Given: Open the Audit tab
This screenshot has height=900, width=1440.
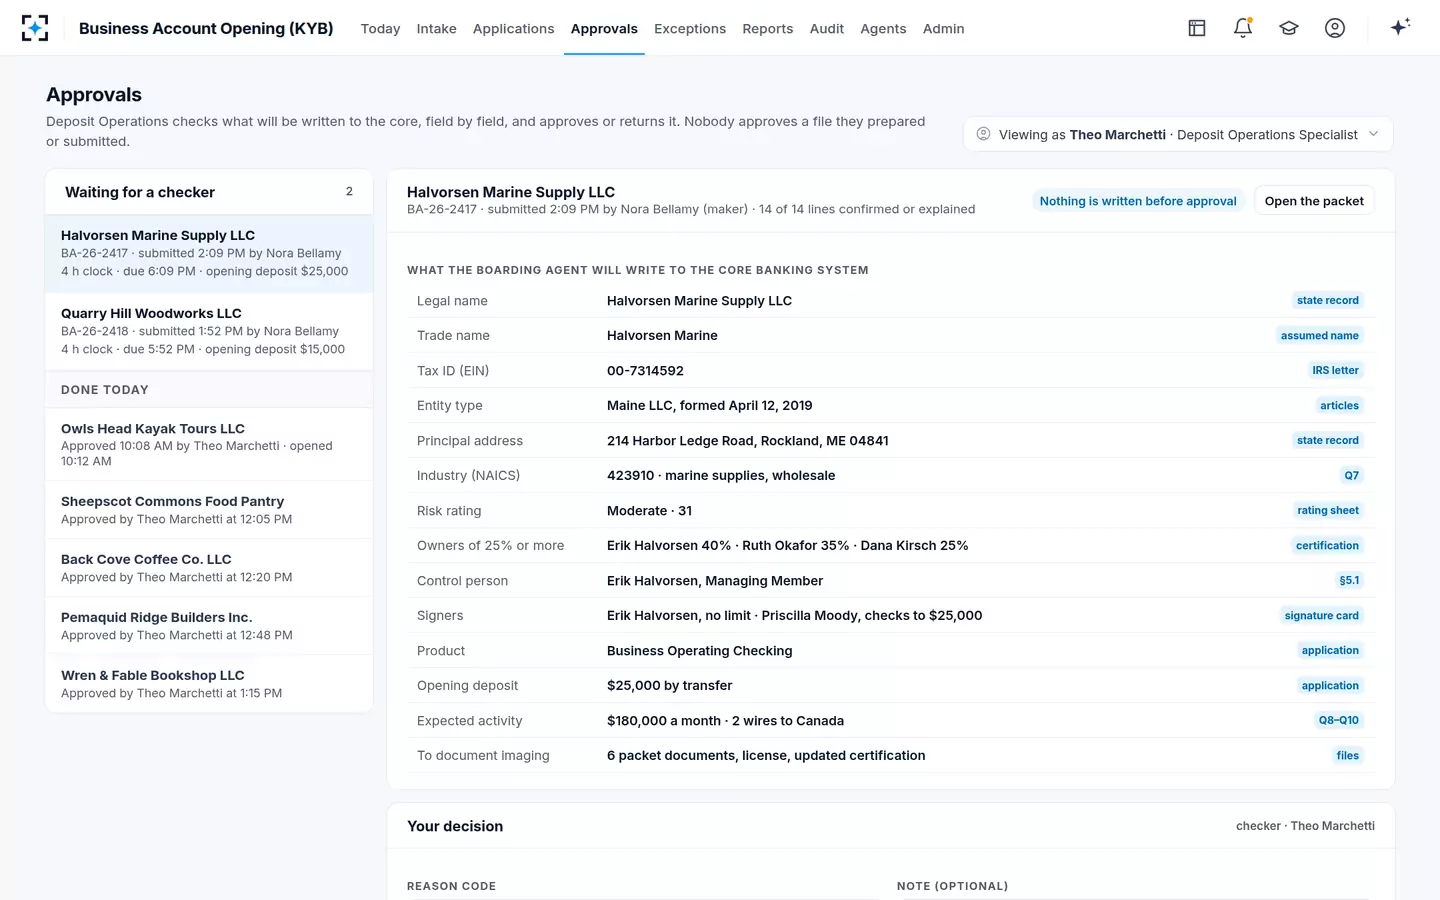Looking at the screenshot, I should (x=827, y=29).
